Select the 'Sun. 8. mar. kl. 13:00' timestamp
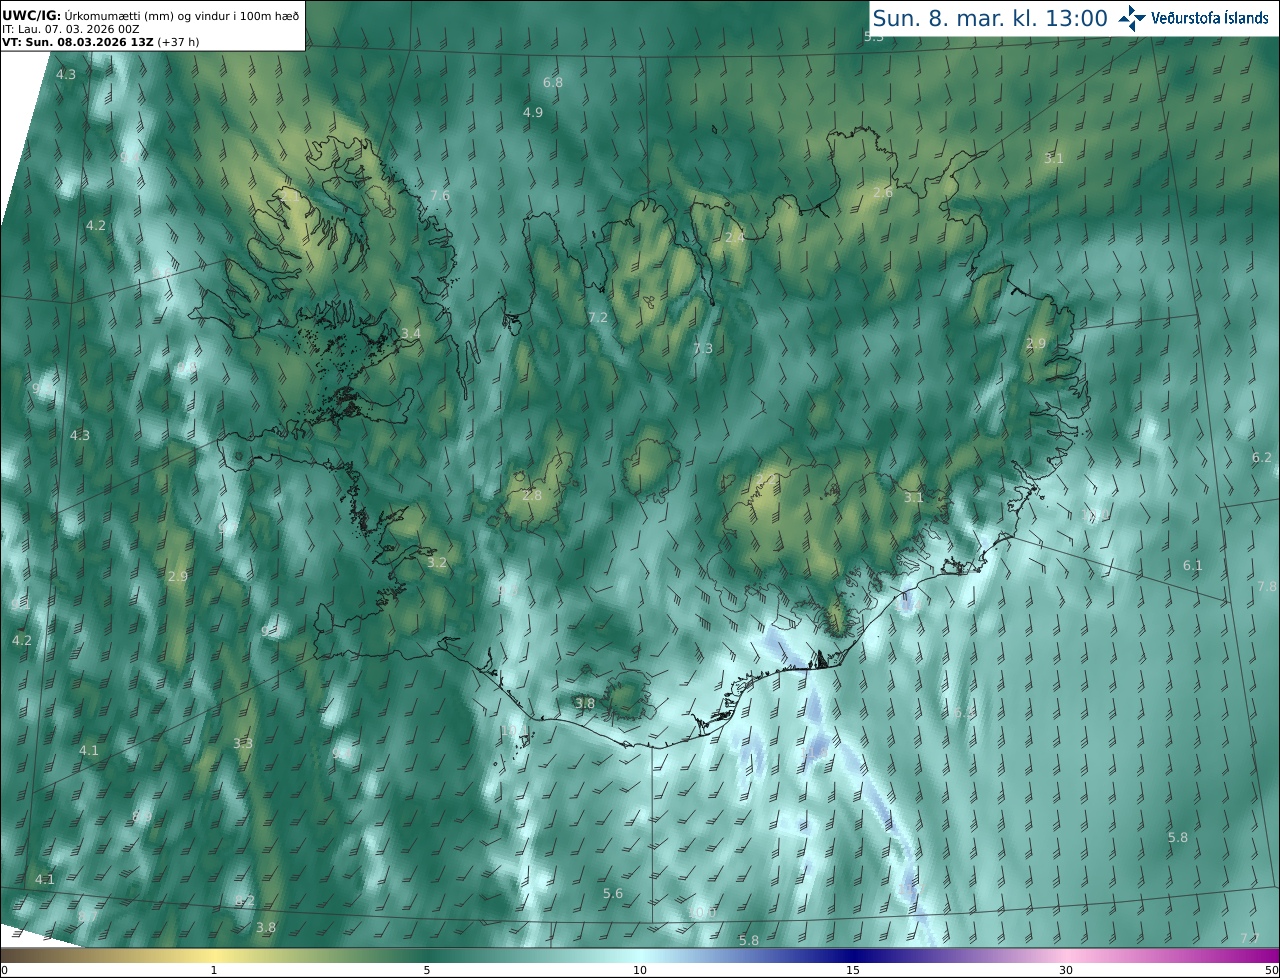The height and width of the screenshot is (978, 1280). click(990, 18)
